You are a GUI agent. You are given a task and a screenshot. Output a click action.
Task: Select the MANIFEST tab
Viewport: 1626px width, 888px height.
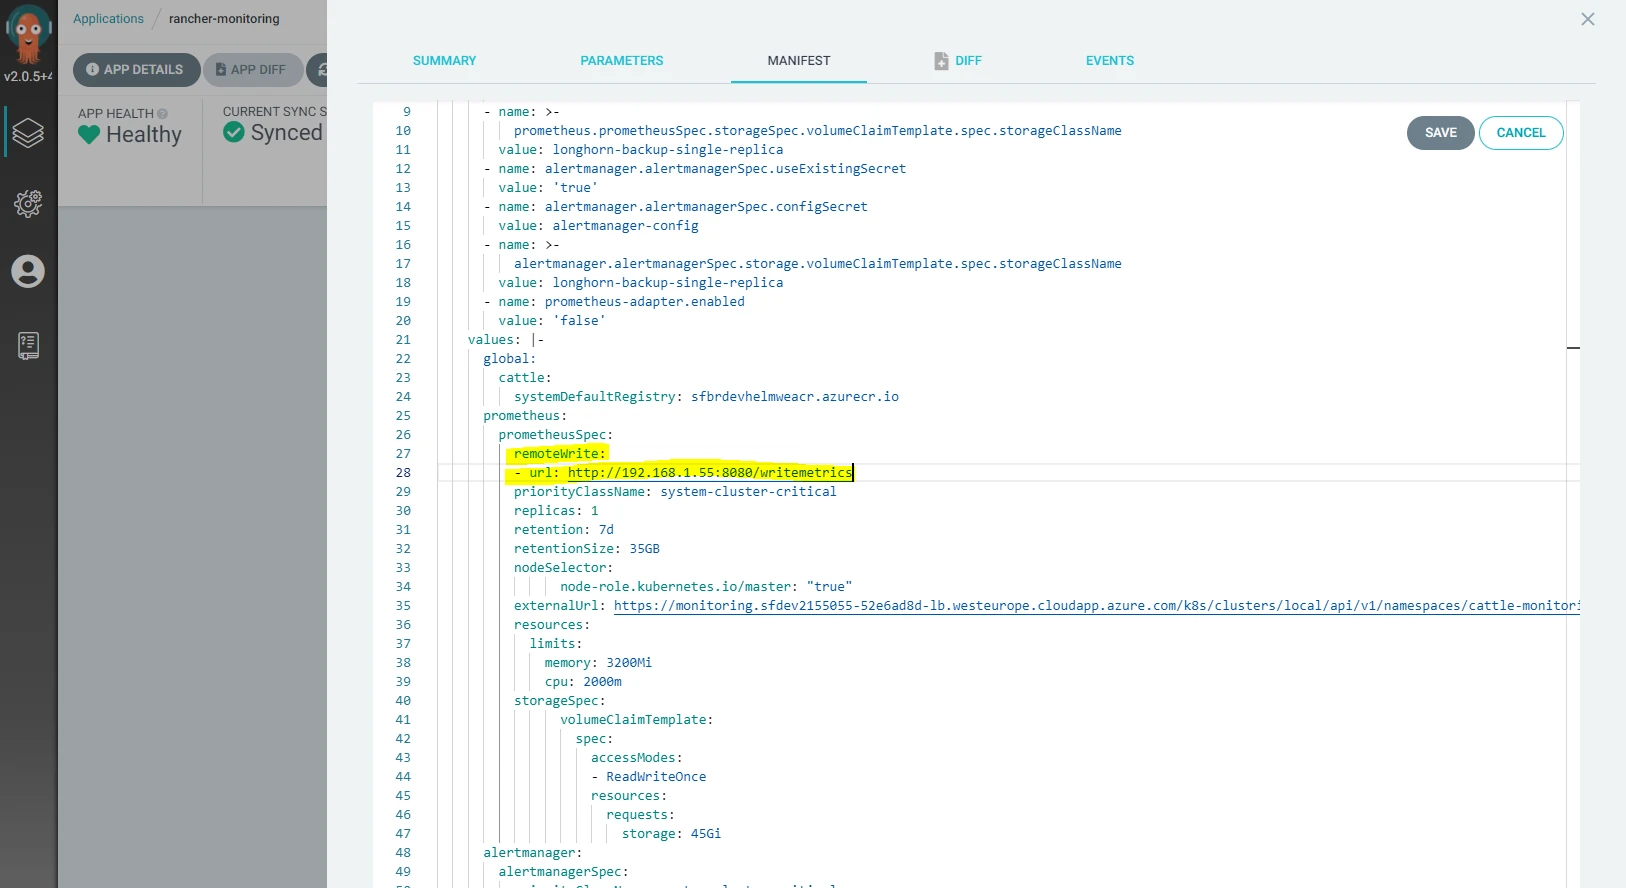pos(799,61)
